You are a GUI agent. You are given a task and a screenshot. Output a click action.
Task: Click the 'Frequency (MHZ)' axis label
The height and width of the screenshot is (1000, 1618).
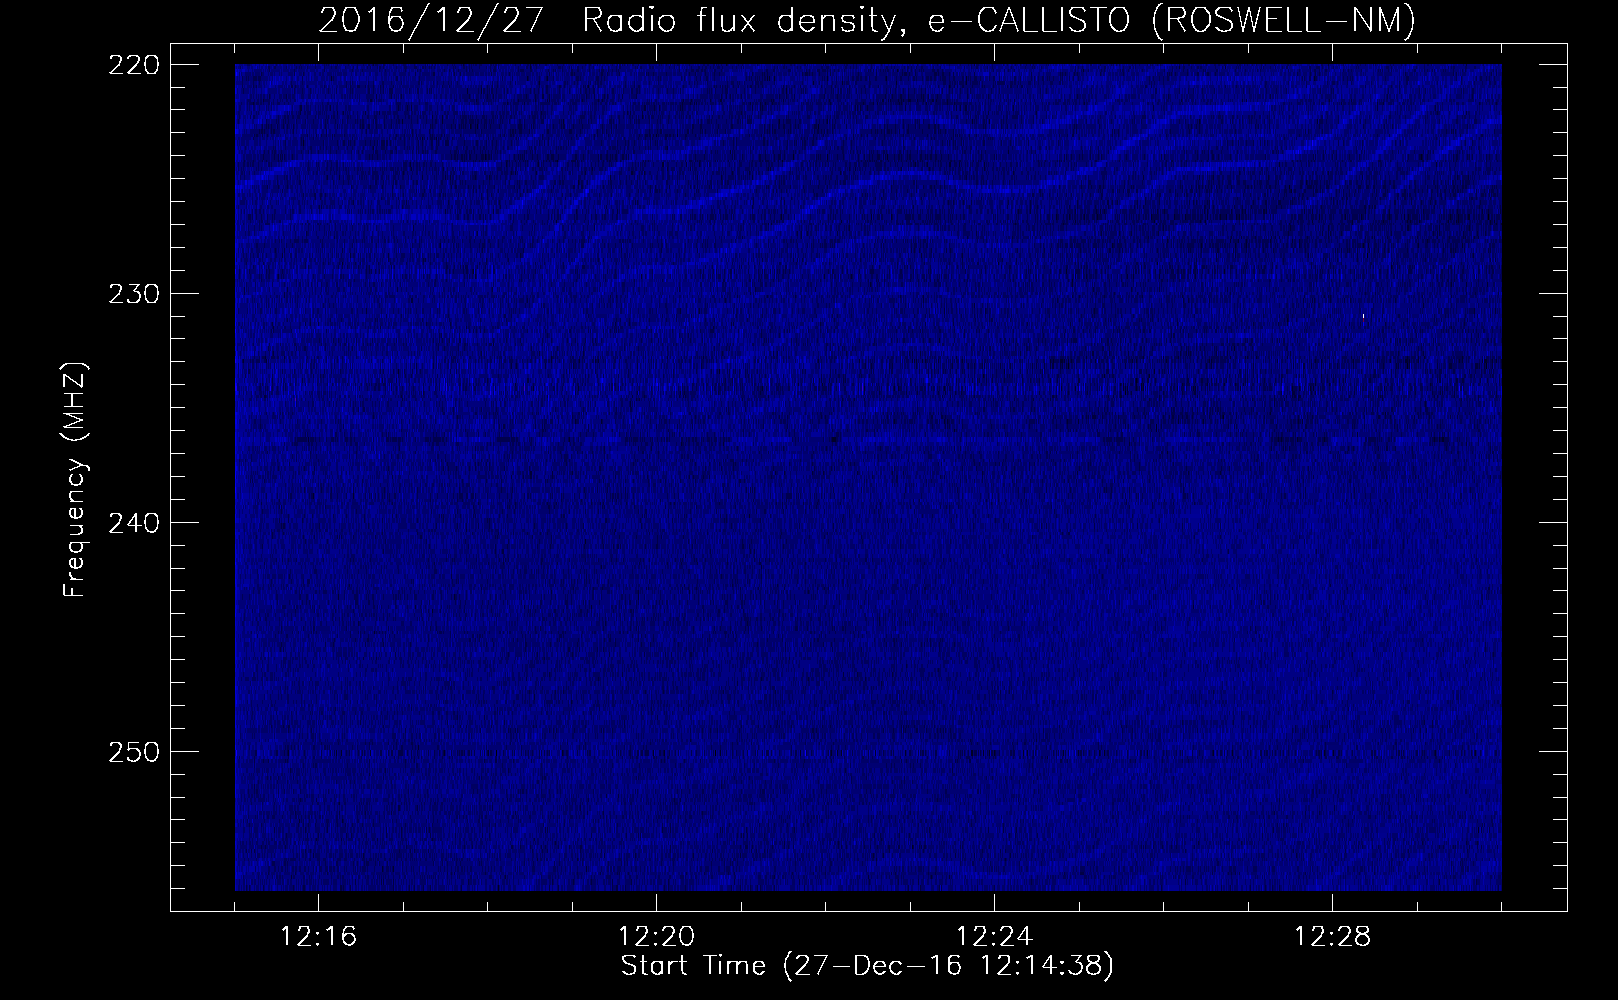coord(75,481)
